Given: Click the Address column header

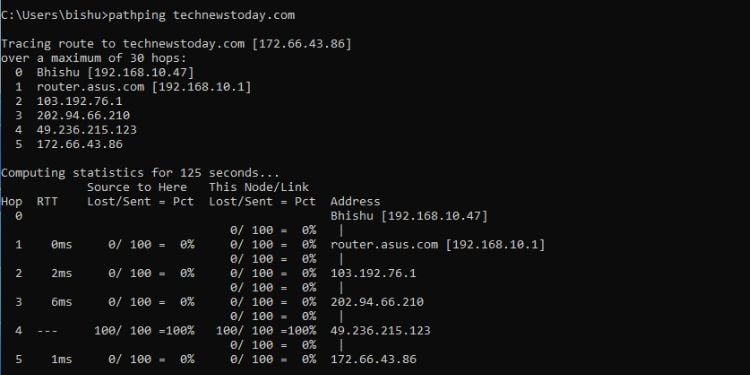Looking at the screenshot, I should (x=355, y=201).
